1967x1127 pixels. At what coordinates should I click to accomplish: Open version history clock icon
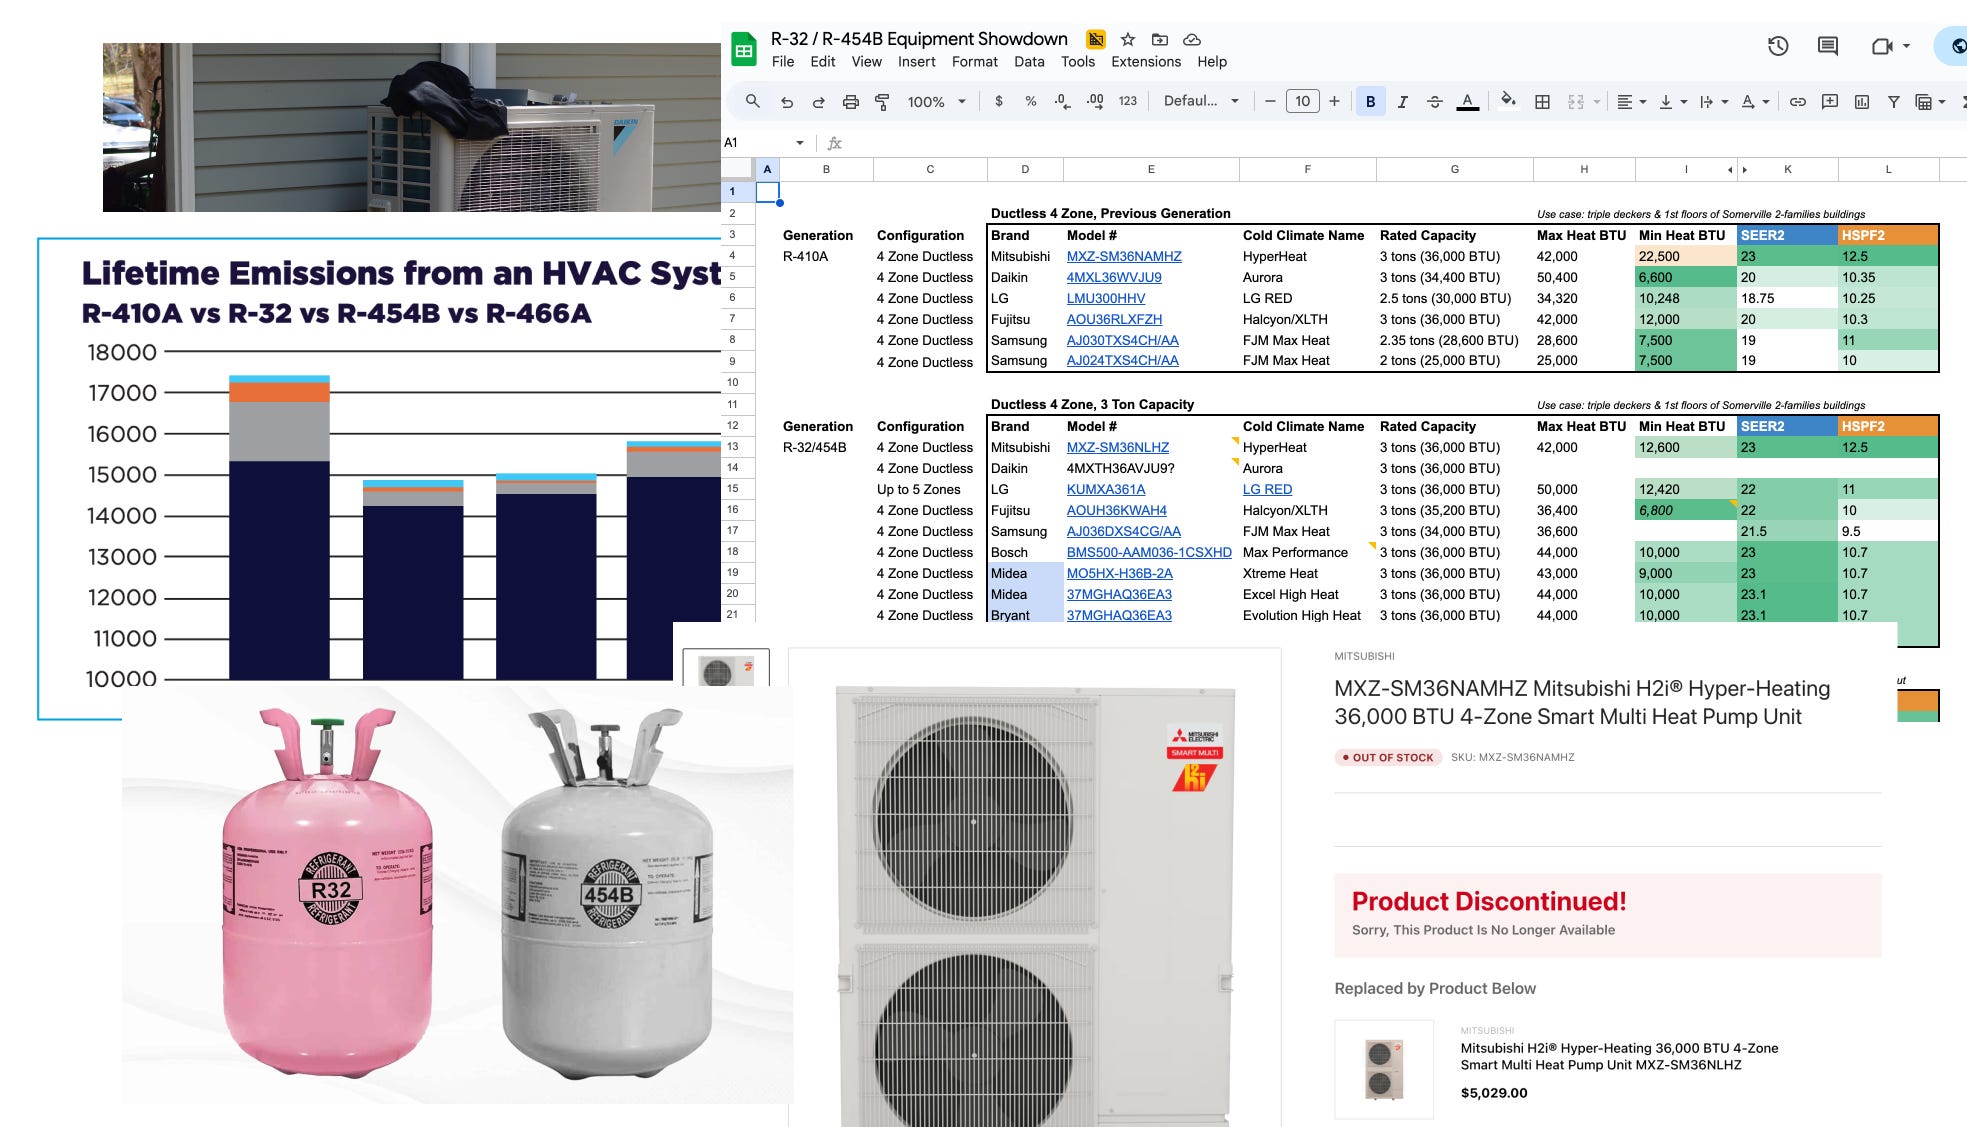point(1777,46)
